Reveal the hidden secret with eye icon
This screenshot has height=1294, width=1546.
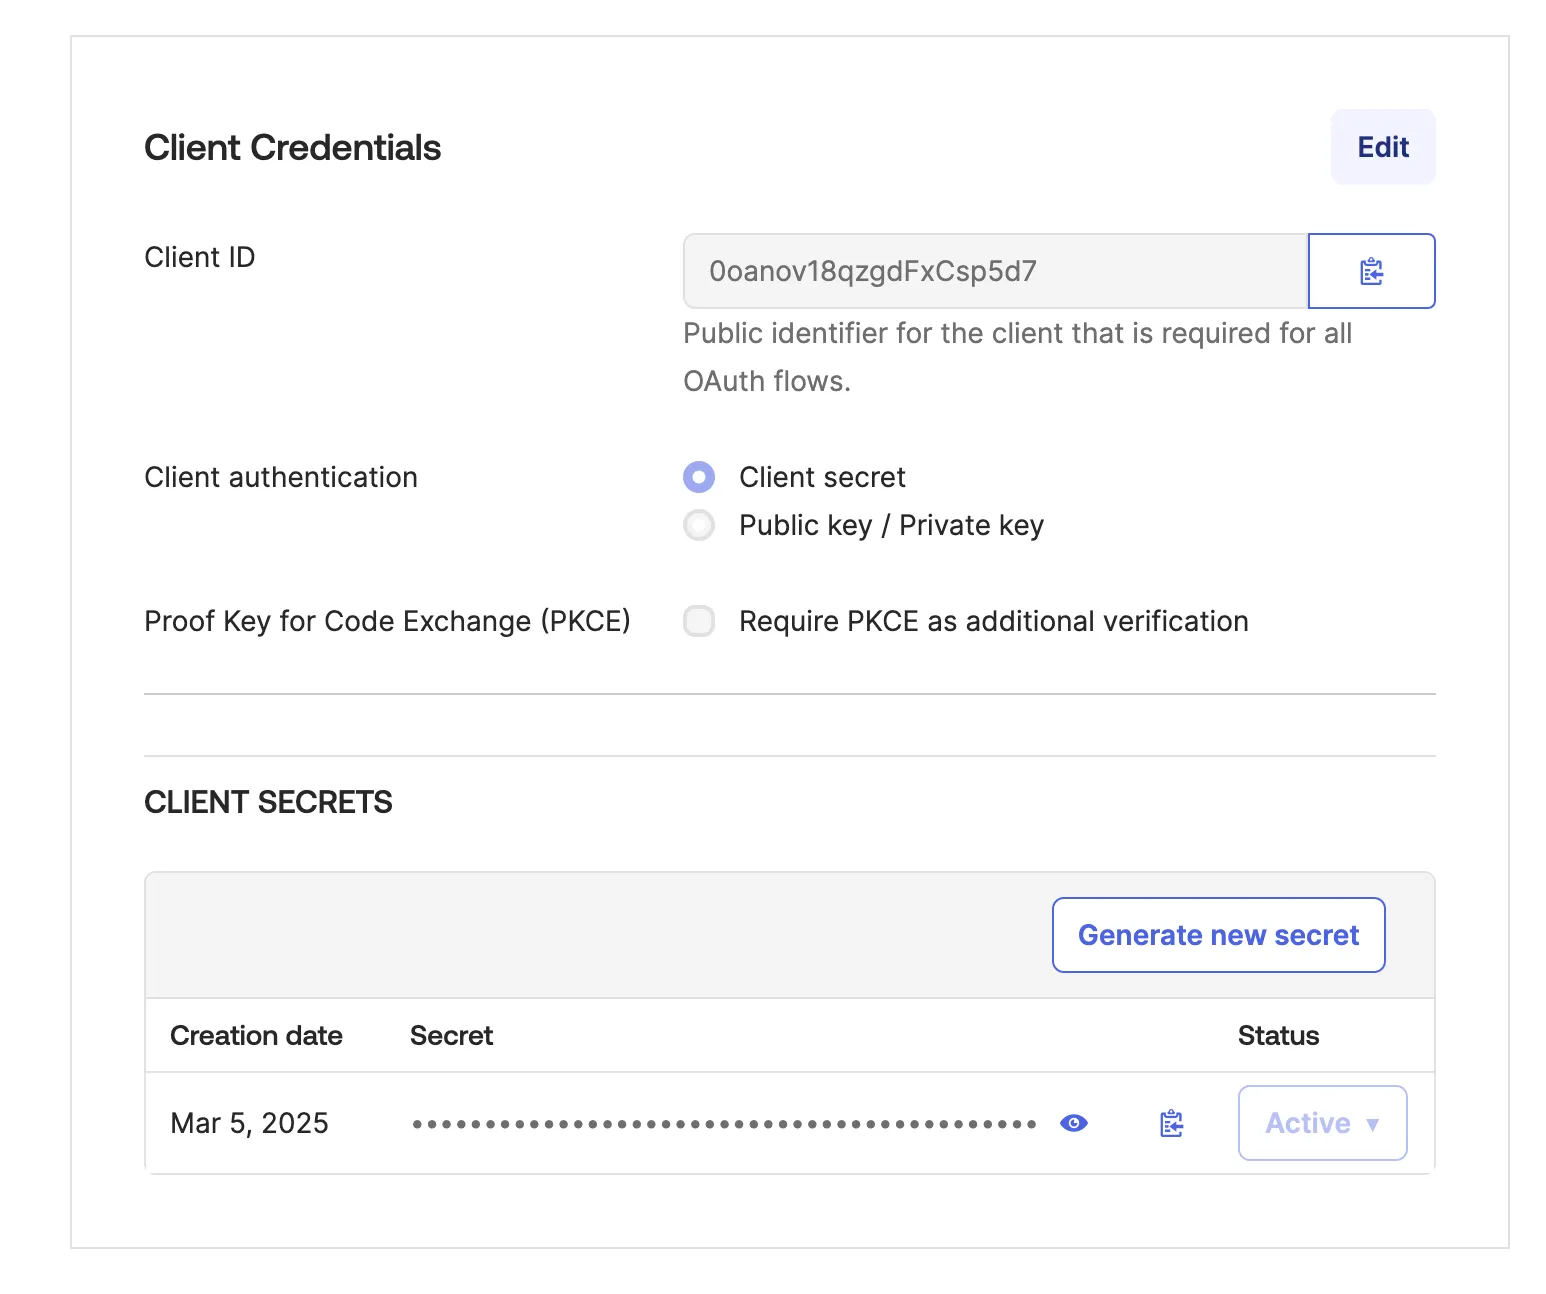click(1073, 1123)
